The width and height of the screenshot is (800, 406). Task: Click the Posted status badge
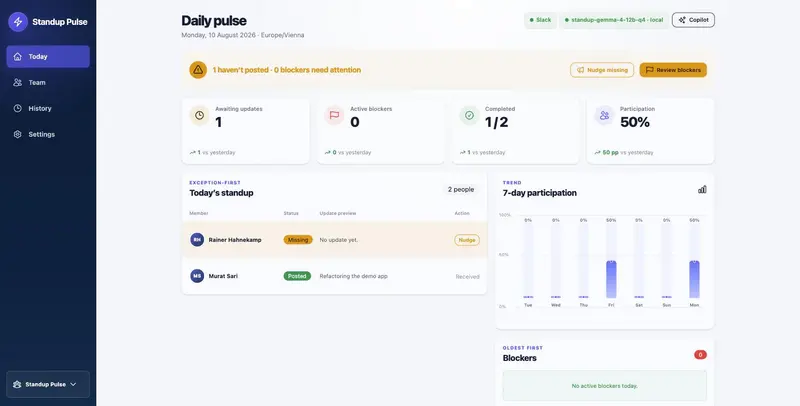(x=297, y=276)
